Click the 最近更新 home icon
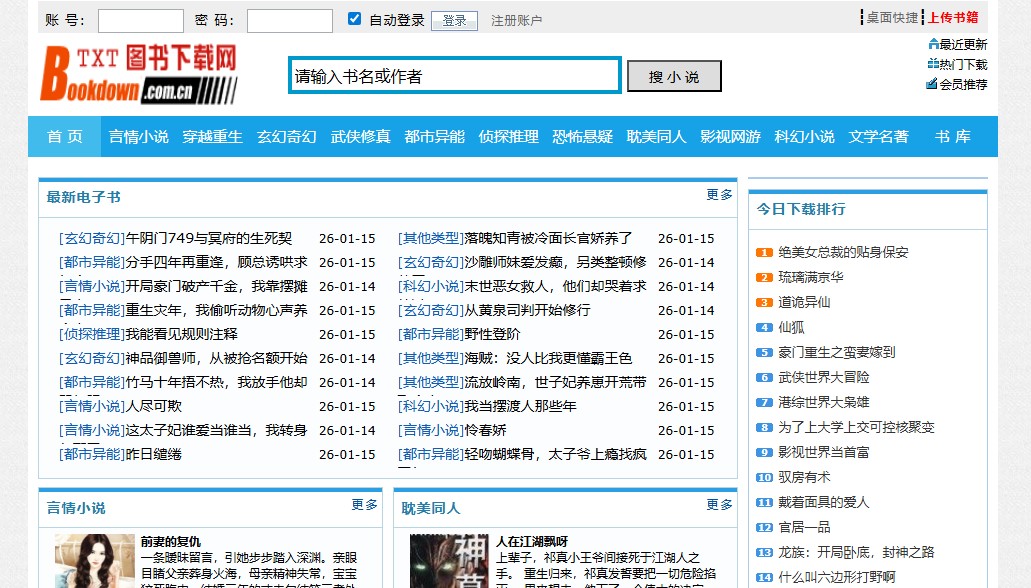Viewport: 1031px width, 588px height. tap(932, 44)
